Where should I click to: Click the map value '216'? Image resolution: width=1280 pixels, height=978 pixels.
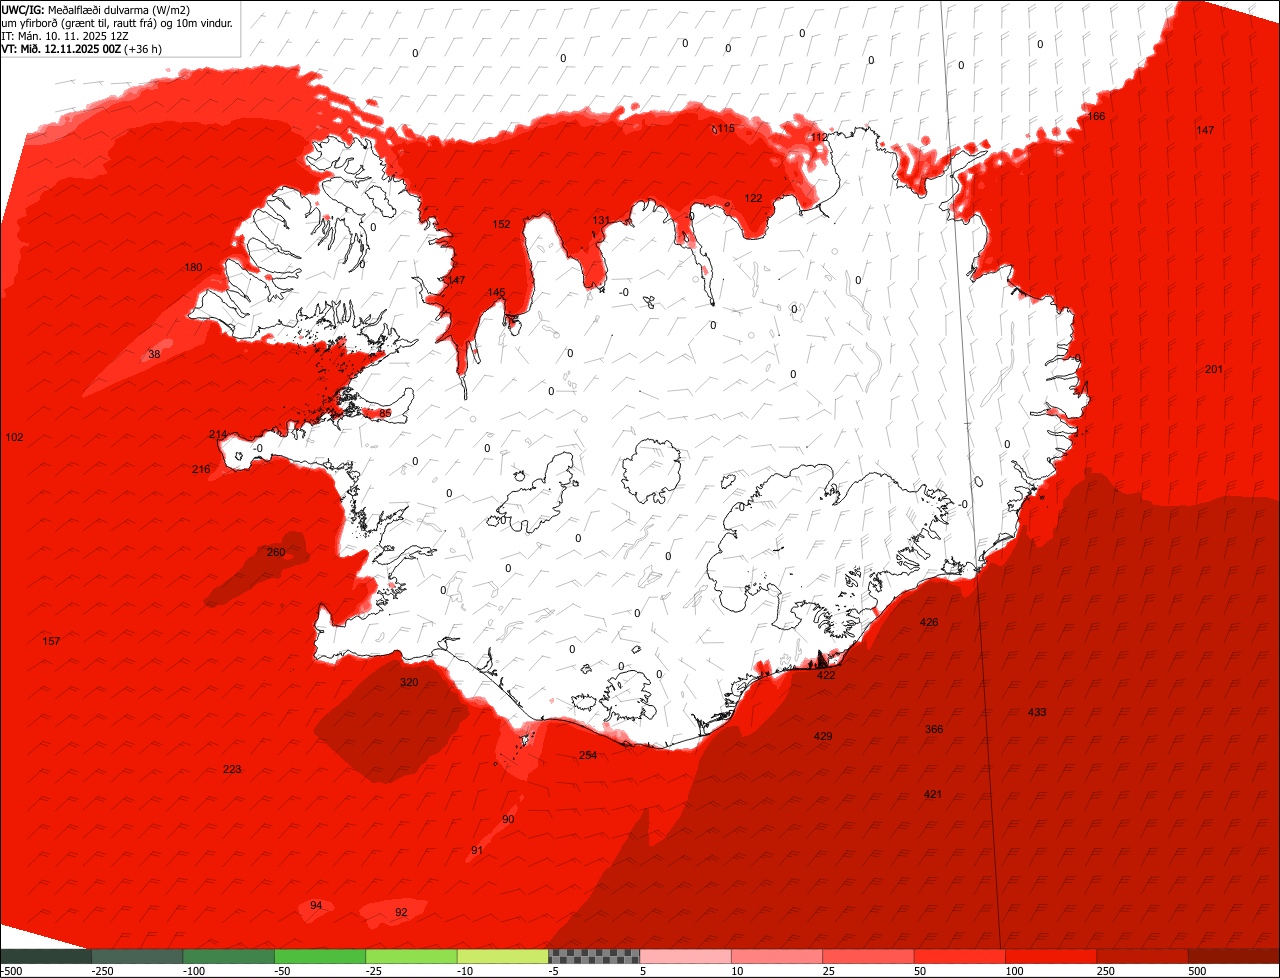(201, 469)
